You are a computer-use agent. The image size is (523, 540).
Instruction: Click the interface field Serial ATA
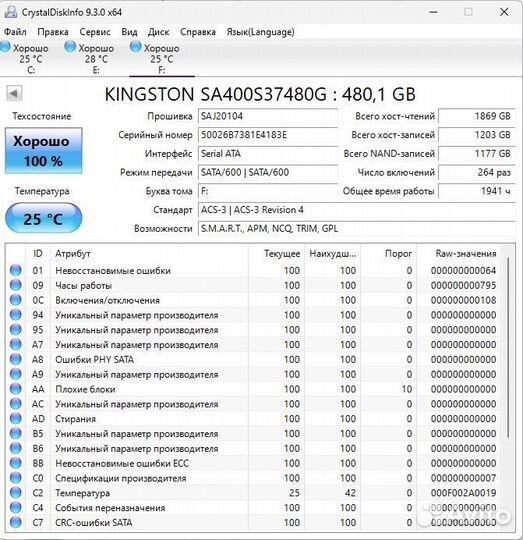(x=268, y=154)
